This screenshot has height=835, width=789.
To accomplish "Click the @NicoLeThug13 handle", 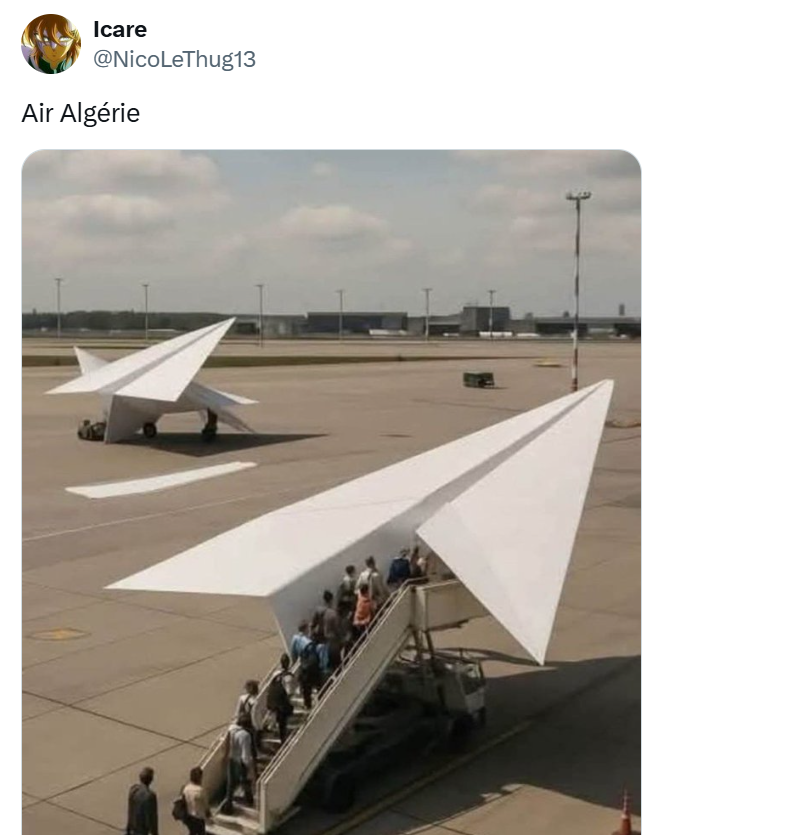I will tap(174, 60).
